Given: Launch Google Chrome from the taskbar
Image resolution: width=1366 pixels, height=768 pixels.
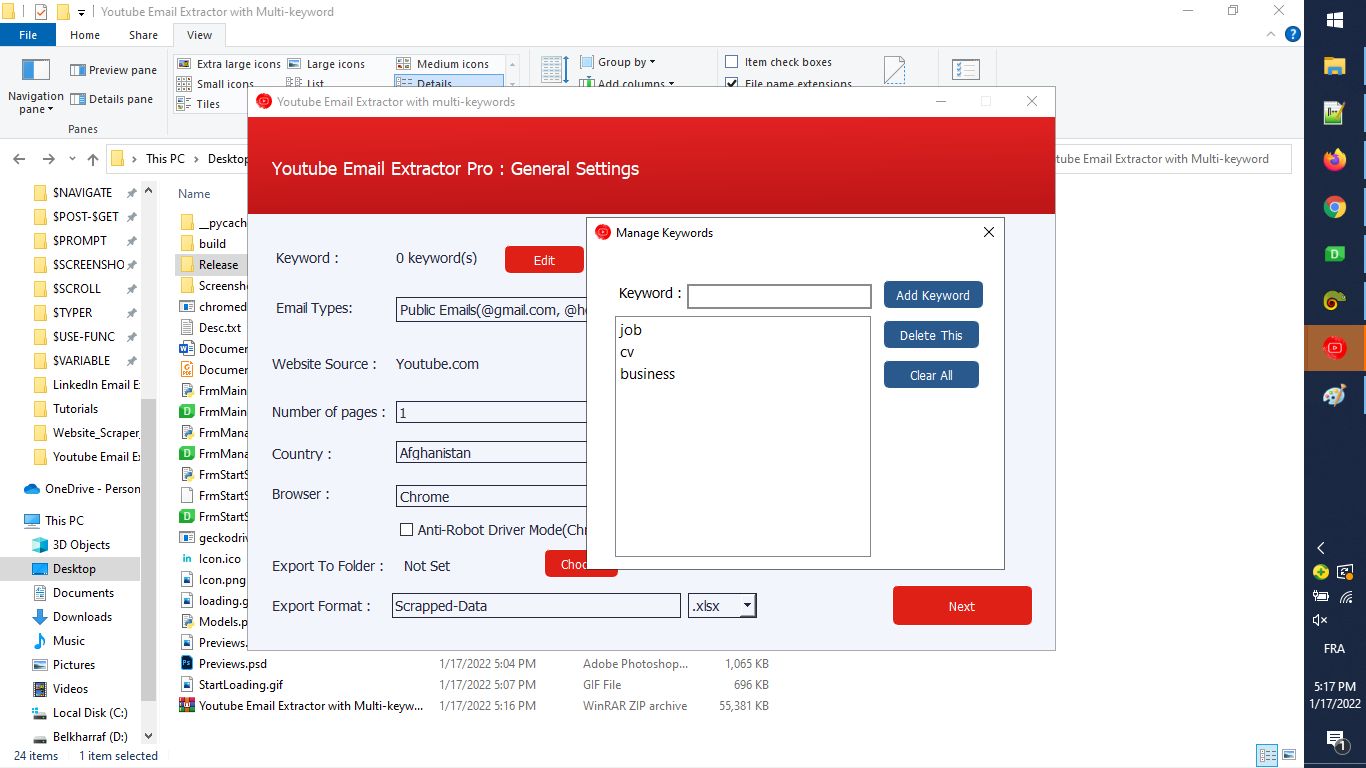Looking at the screenshot, I should coord(1334,207).
